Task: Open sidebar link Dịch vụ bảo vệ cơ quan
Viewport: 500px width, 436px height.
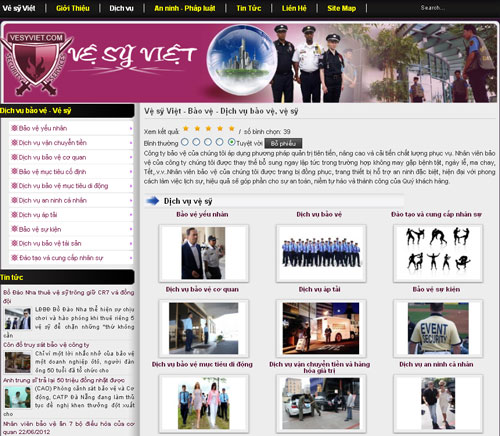Action: (x=52, y=157)
